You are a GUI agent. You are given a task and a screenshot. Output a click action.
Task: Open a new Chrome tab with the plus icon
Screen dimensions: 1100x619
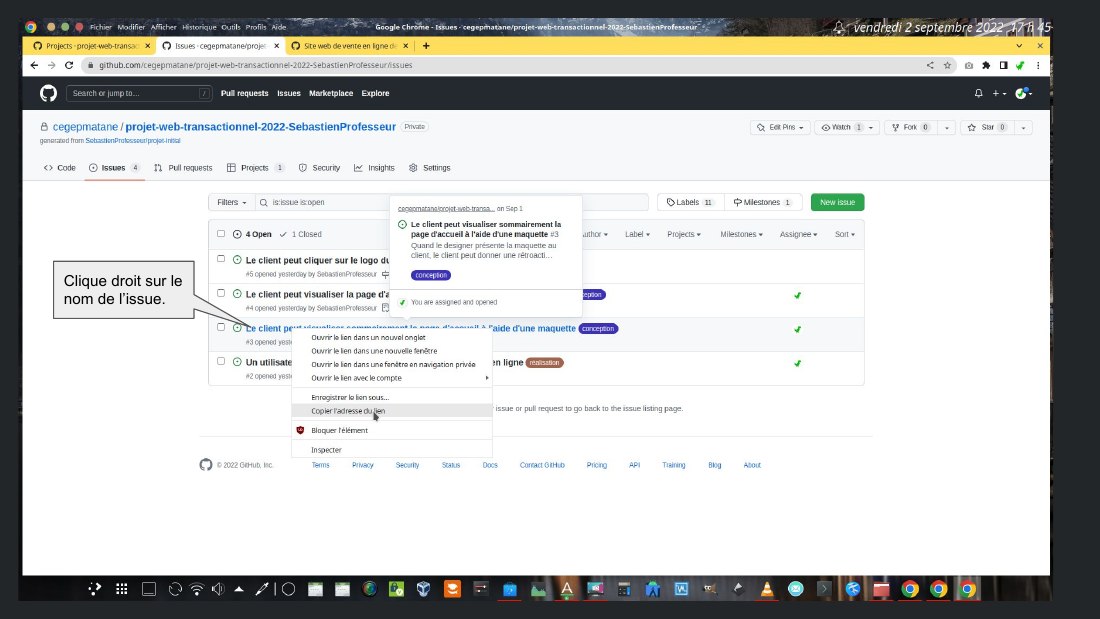click(426, 46)
